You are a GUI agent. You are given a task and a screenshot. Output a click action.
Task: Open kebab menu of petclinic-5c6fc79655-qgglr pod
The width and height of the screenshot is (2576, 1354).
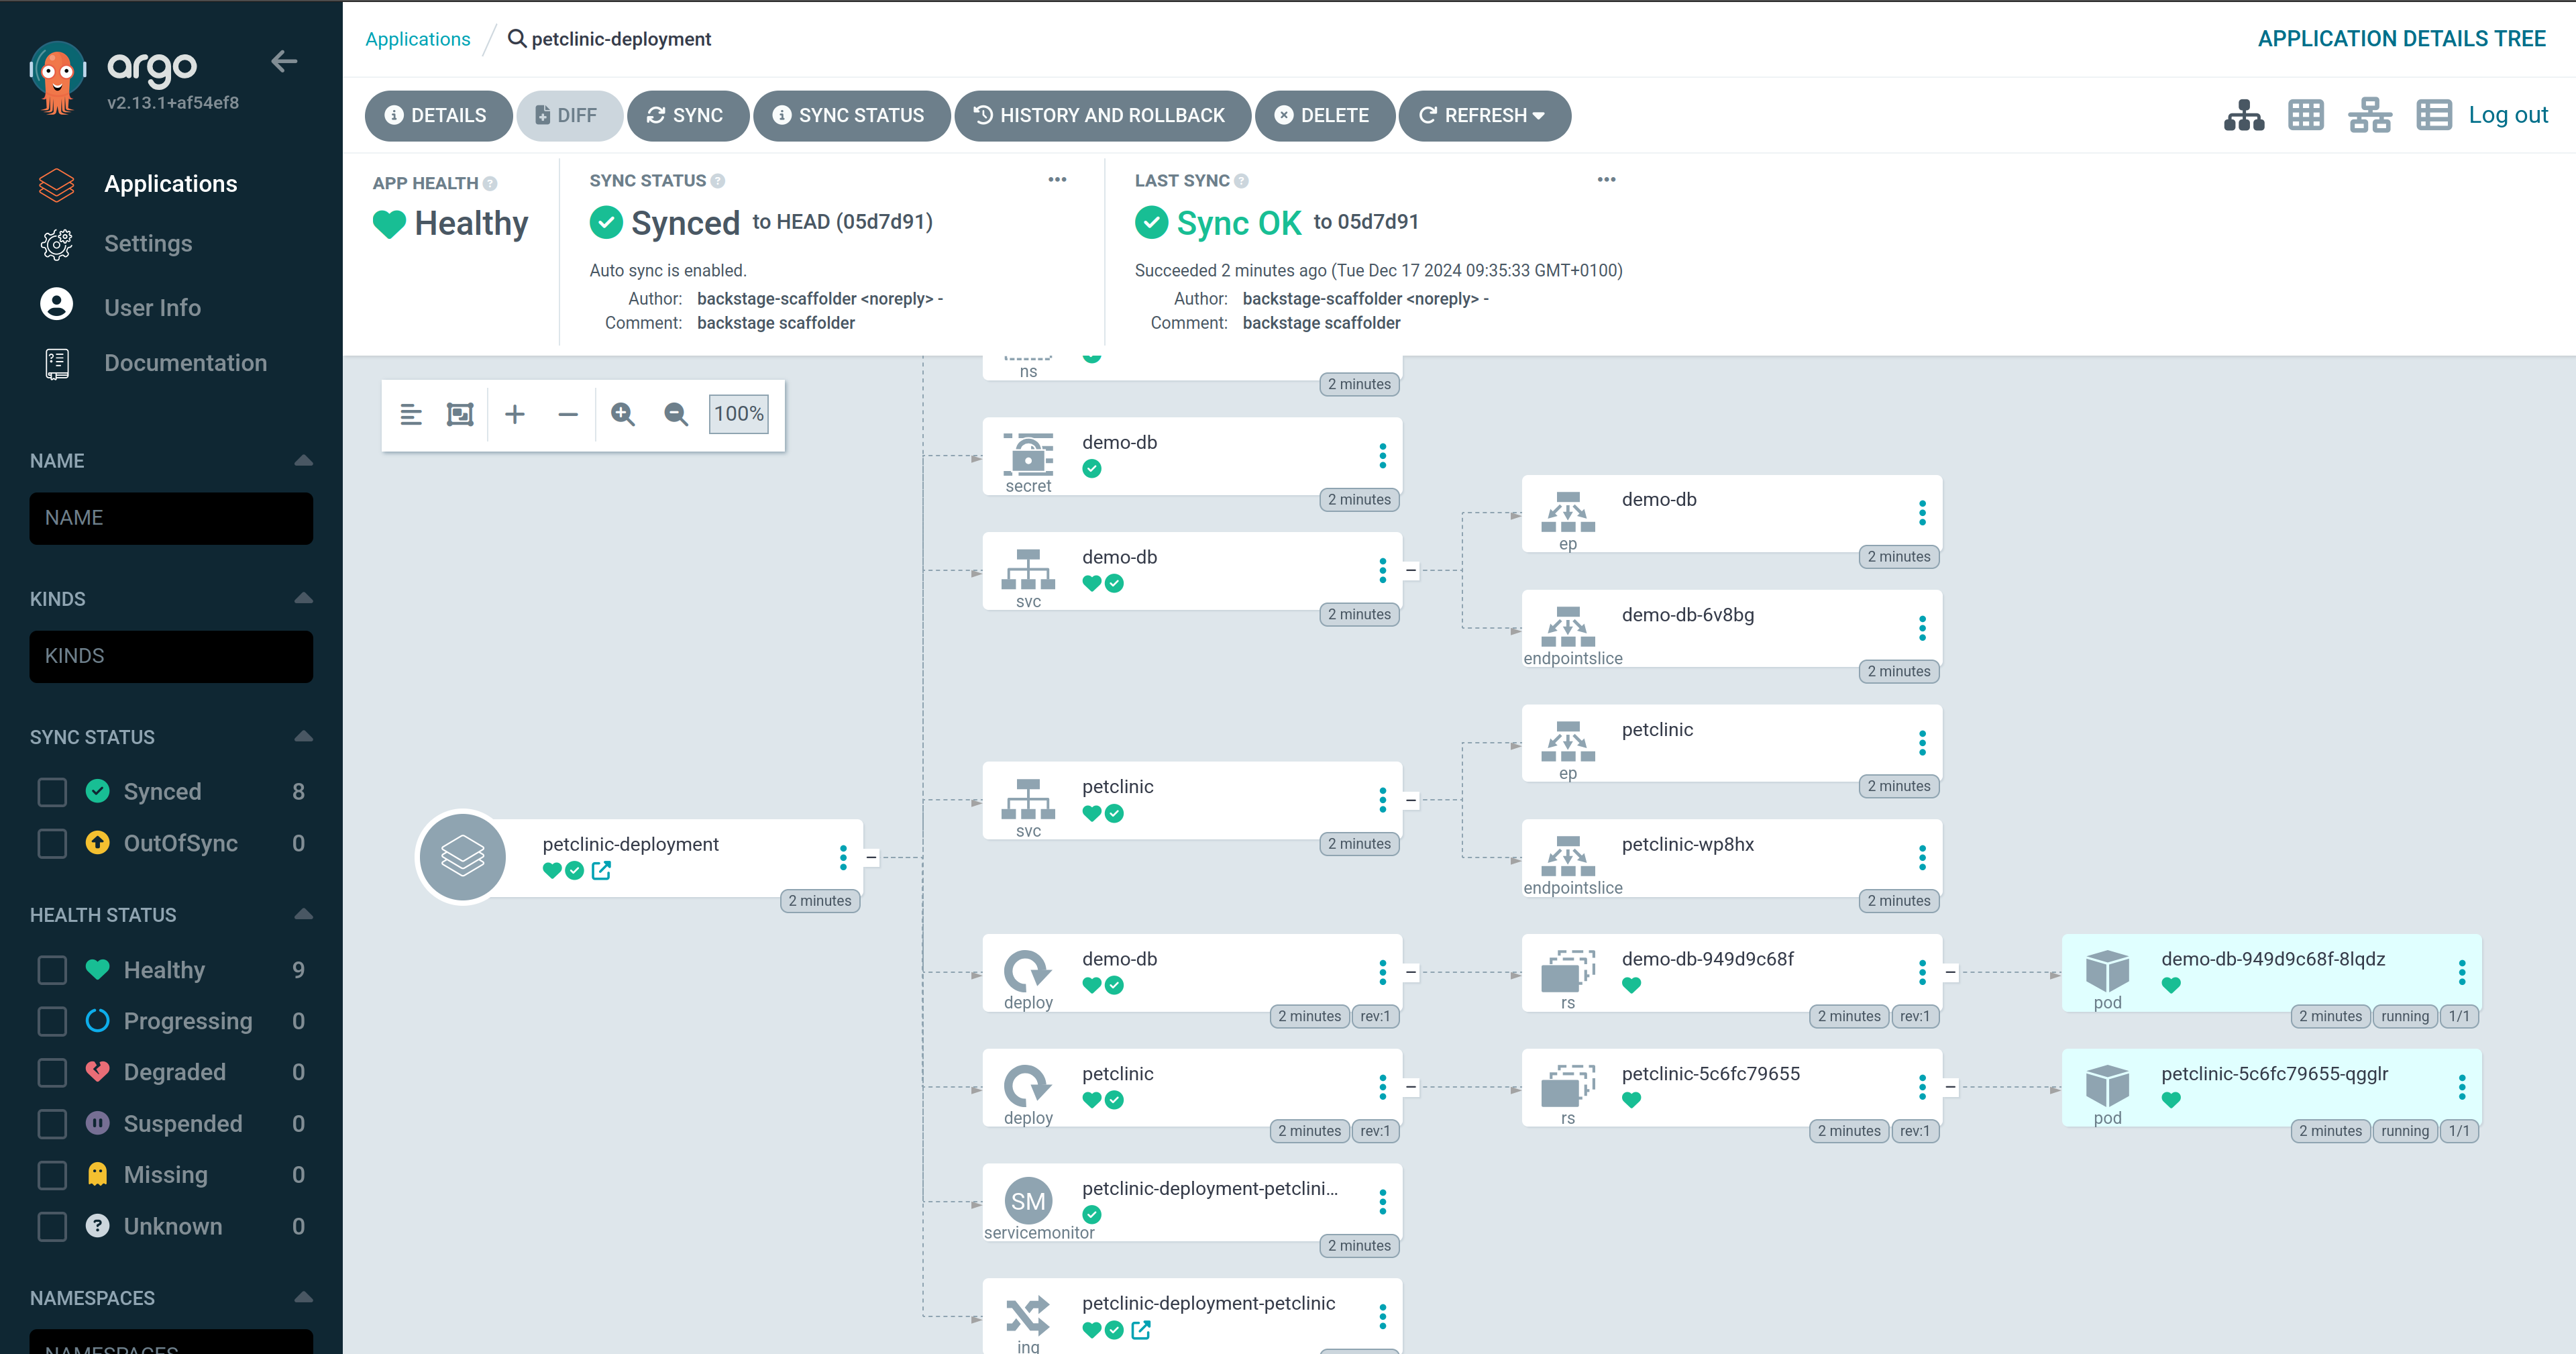coord(2462,1087)
